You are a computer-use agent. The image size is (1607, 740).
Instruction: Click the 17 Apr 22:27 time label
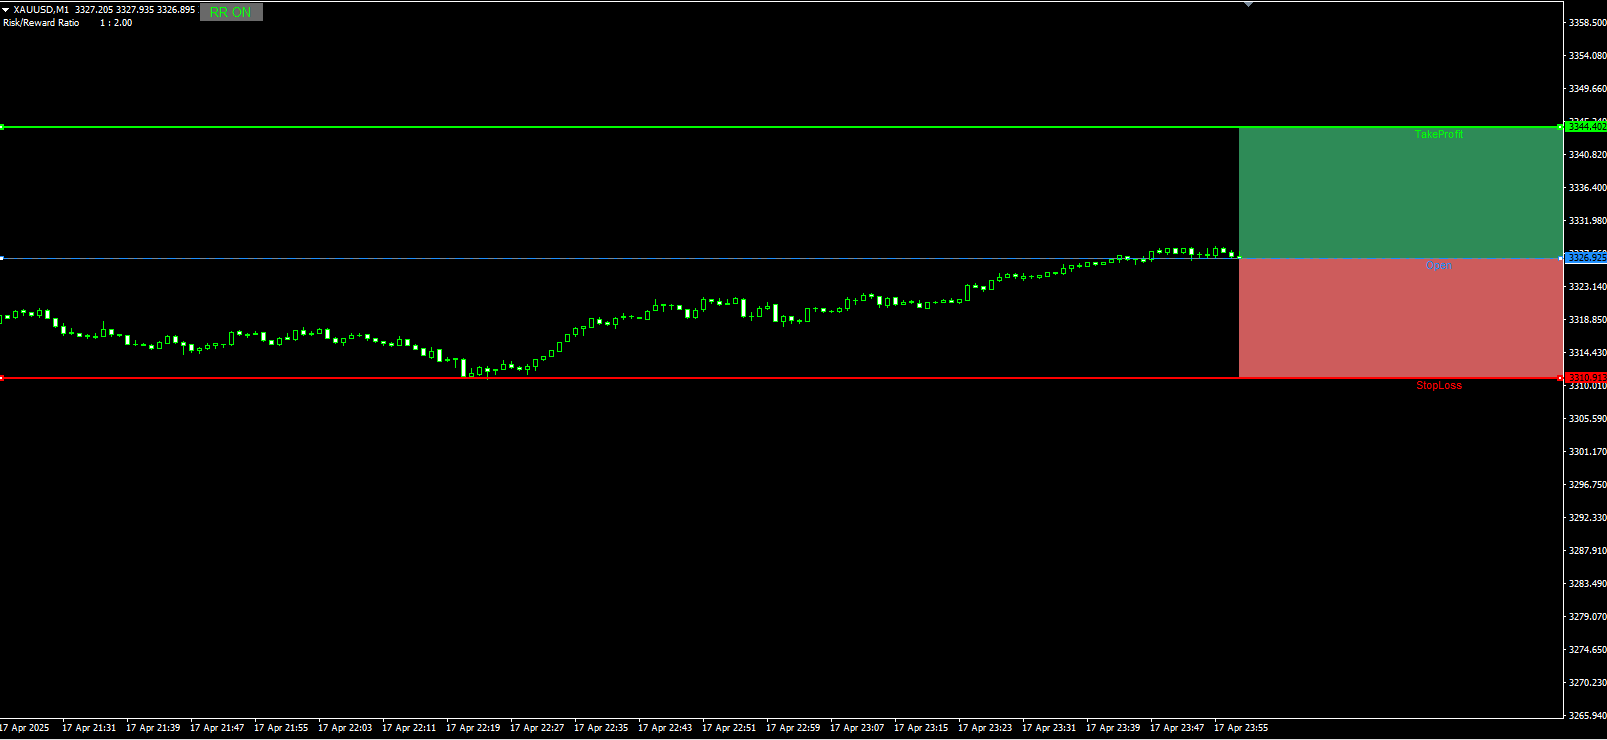[x=537, y=728]
